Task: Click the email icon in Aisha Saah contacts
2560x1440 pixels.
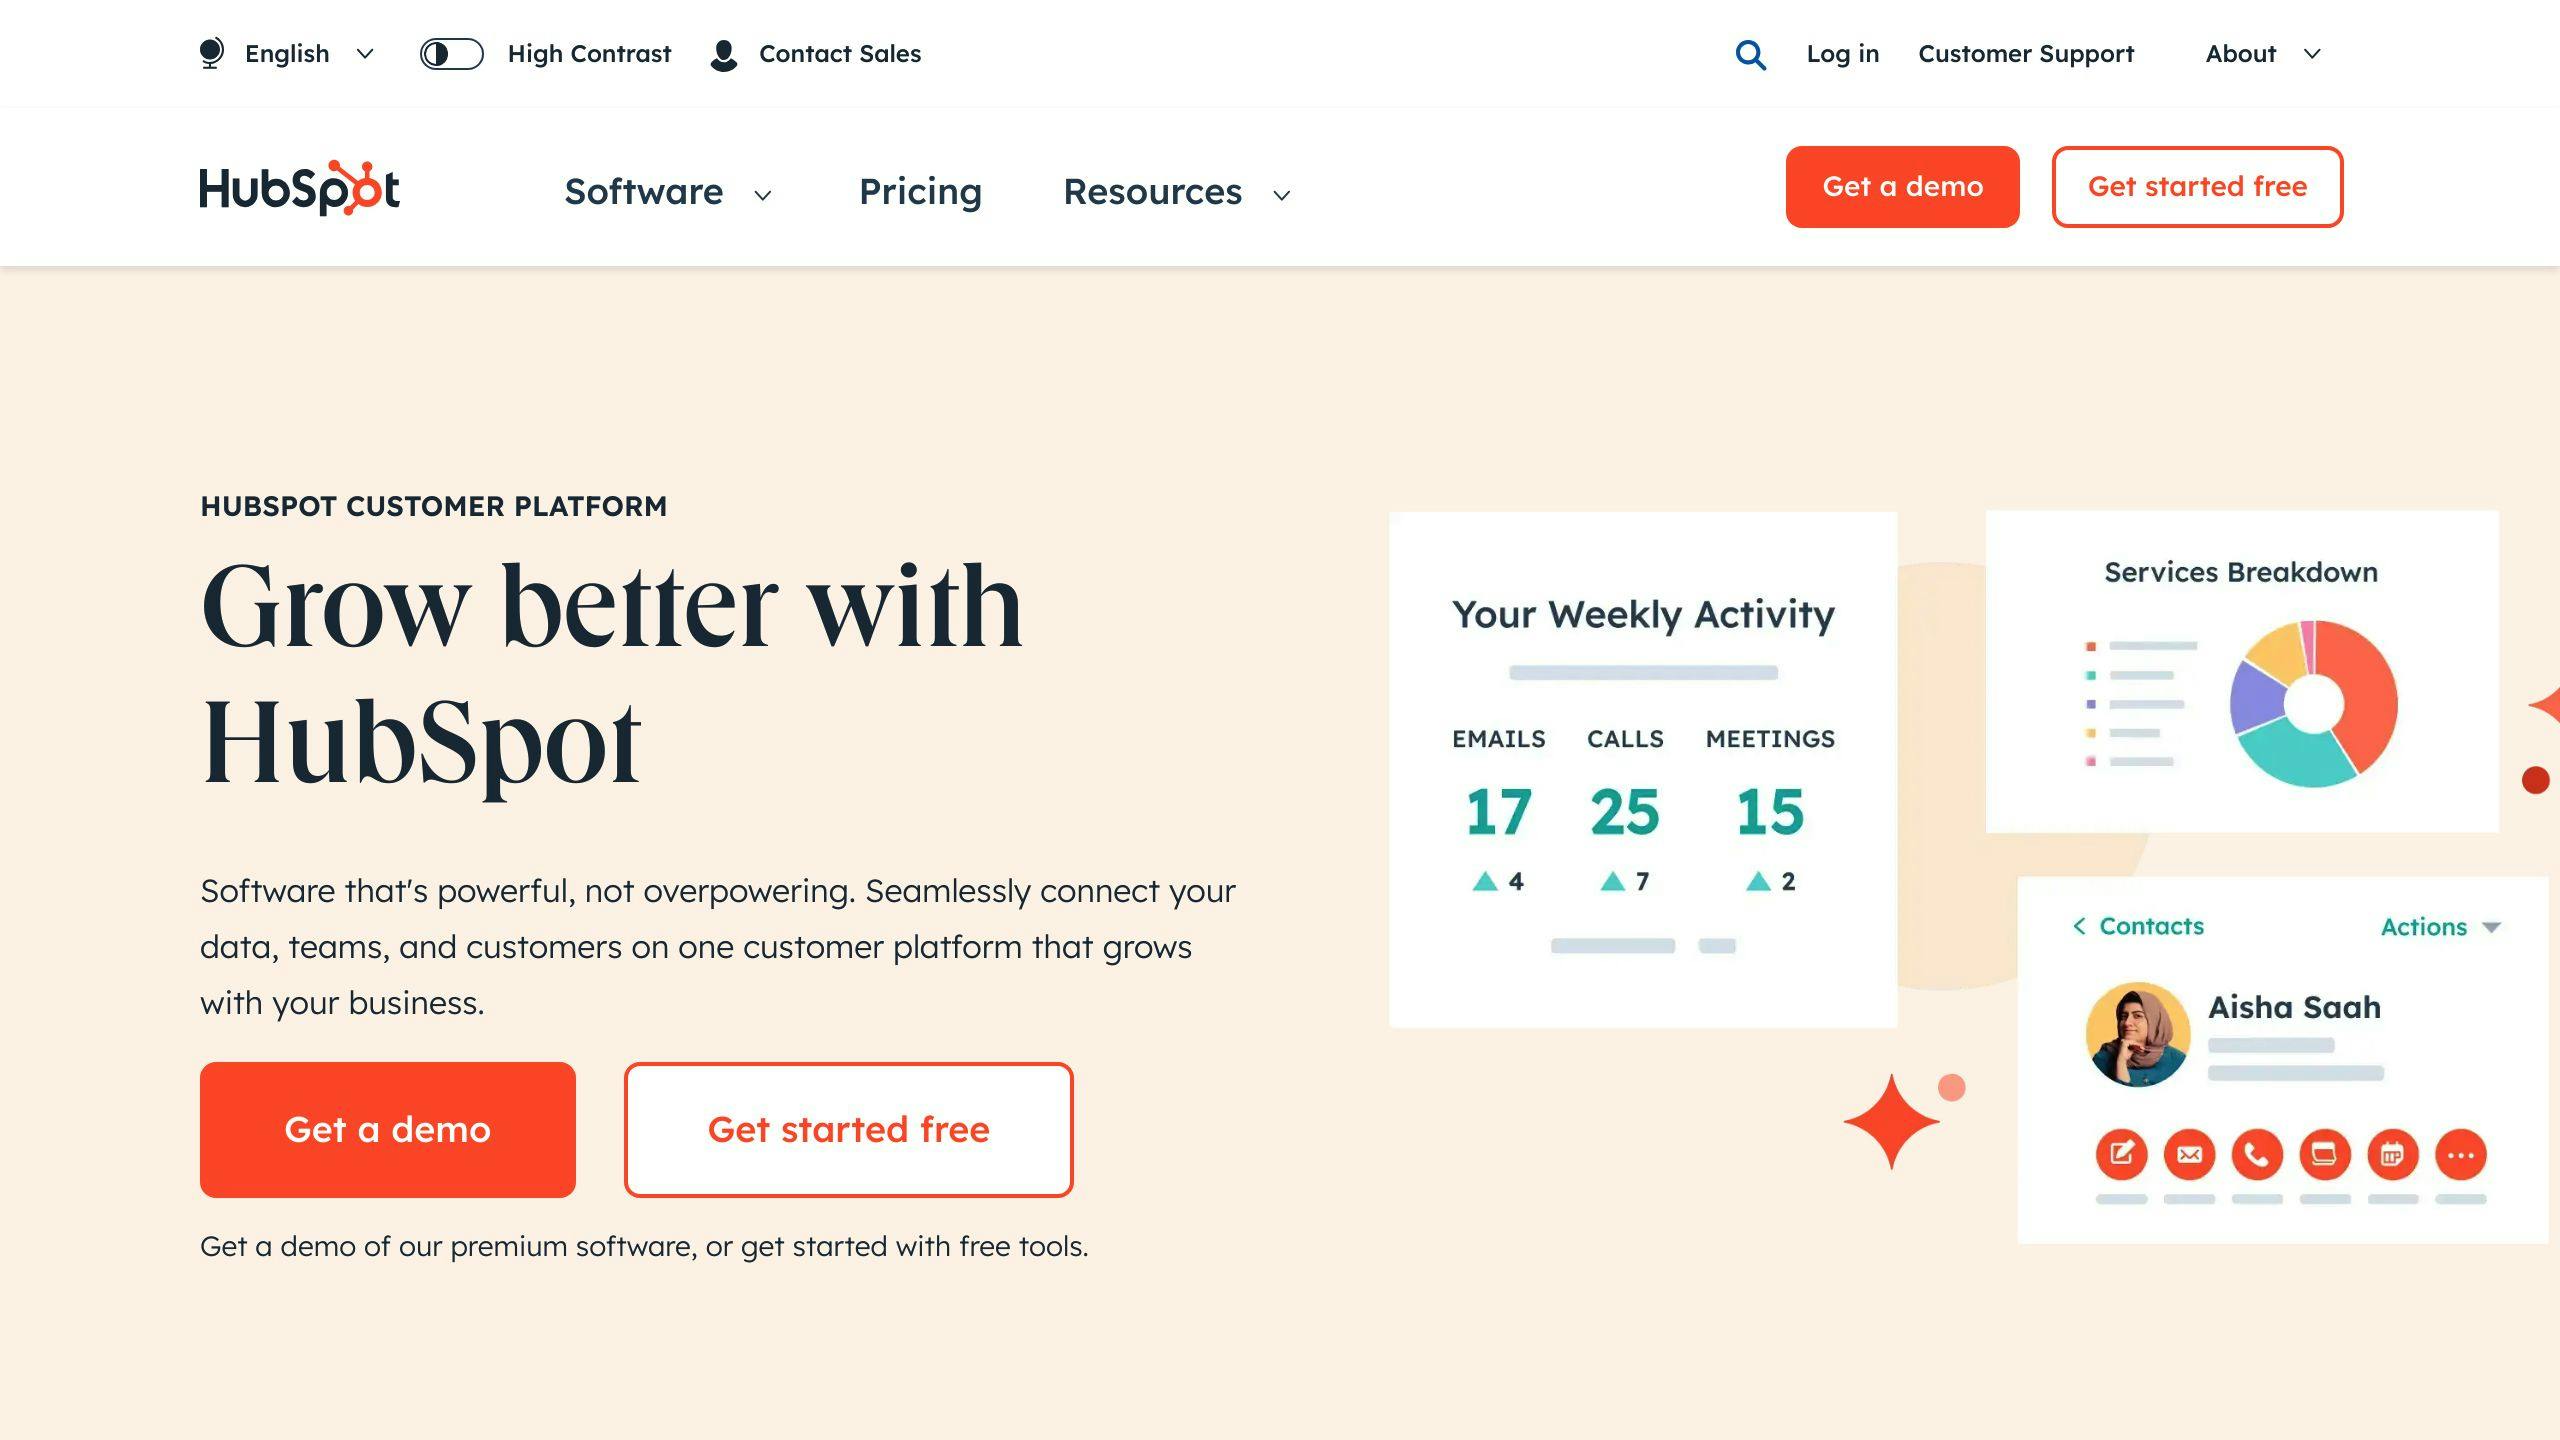Action: pyautogui.click(x=2191, y=1153)
